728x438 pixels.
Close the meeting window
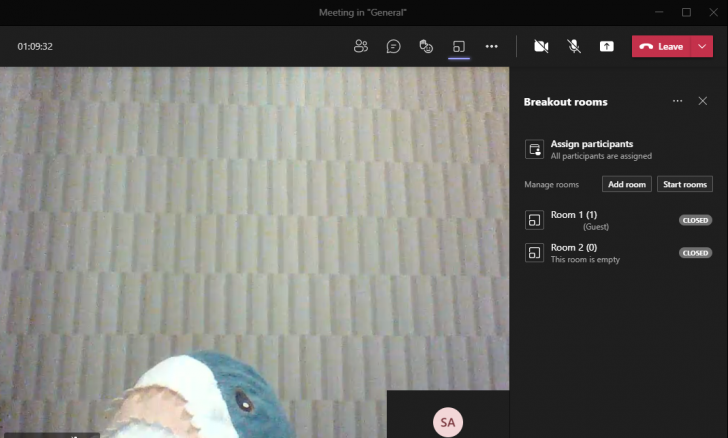pyautogui.click(x=714, y=13)
